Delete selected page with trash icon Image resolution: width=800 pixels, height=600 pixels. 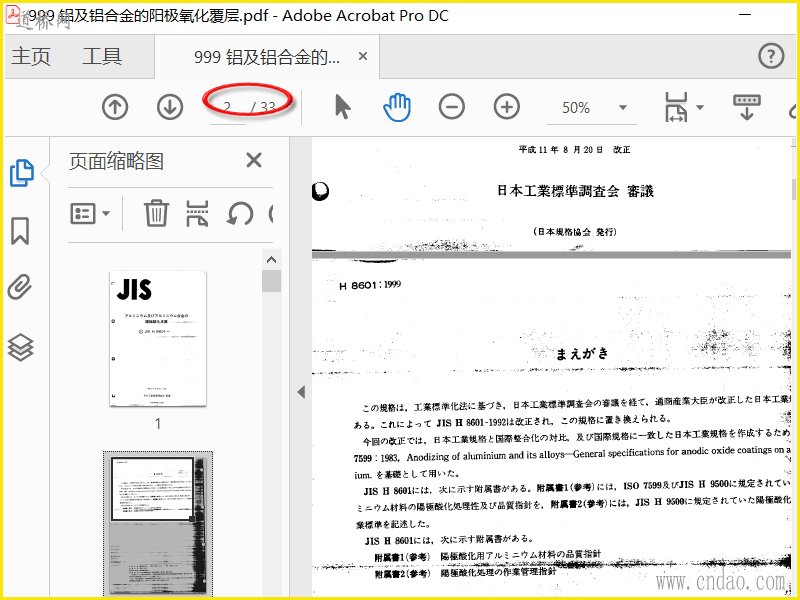[156, 213]
